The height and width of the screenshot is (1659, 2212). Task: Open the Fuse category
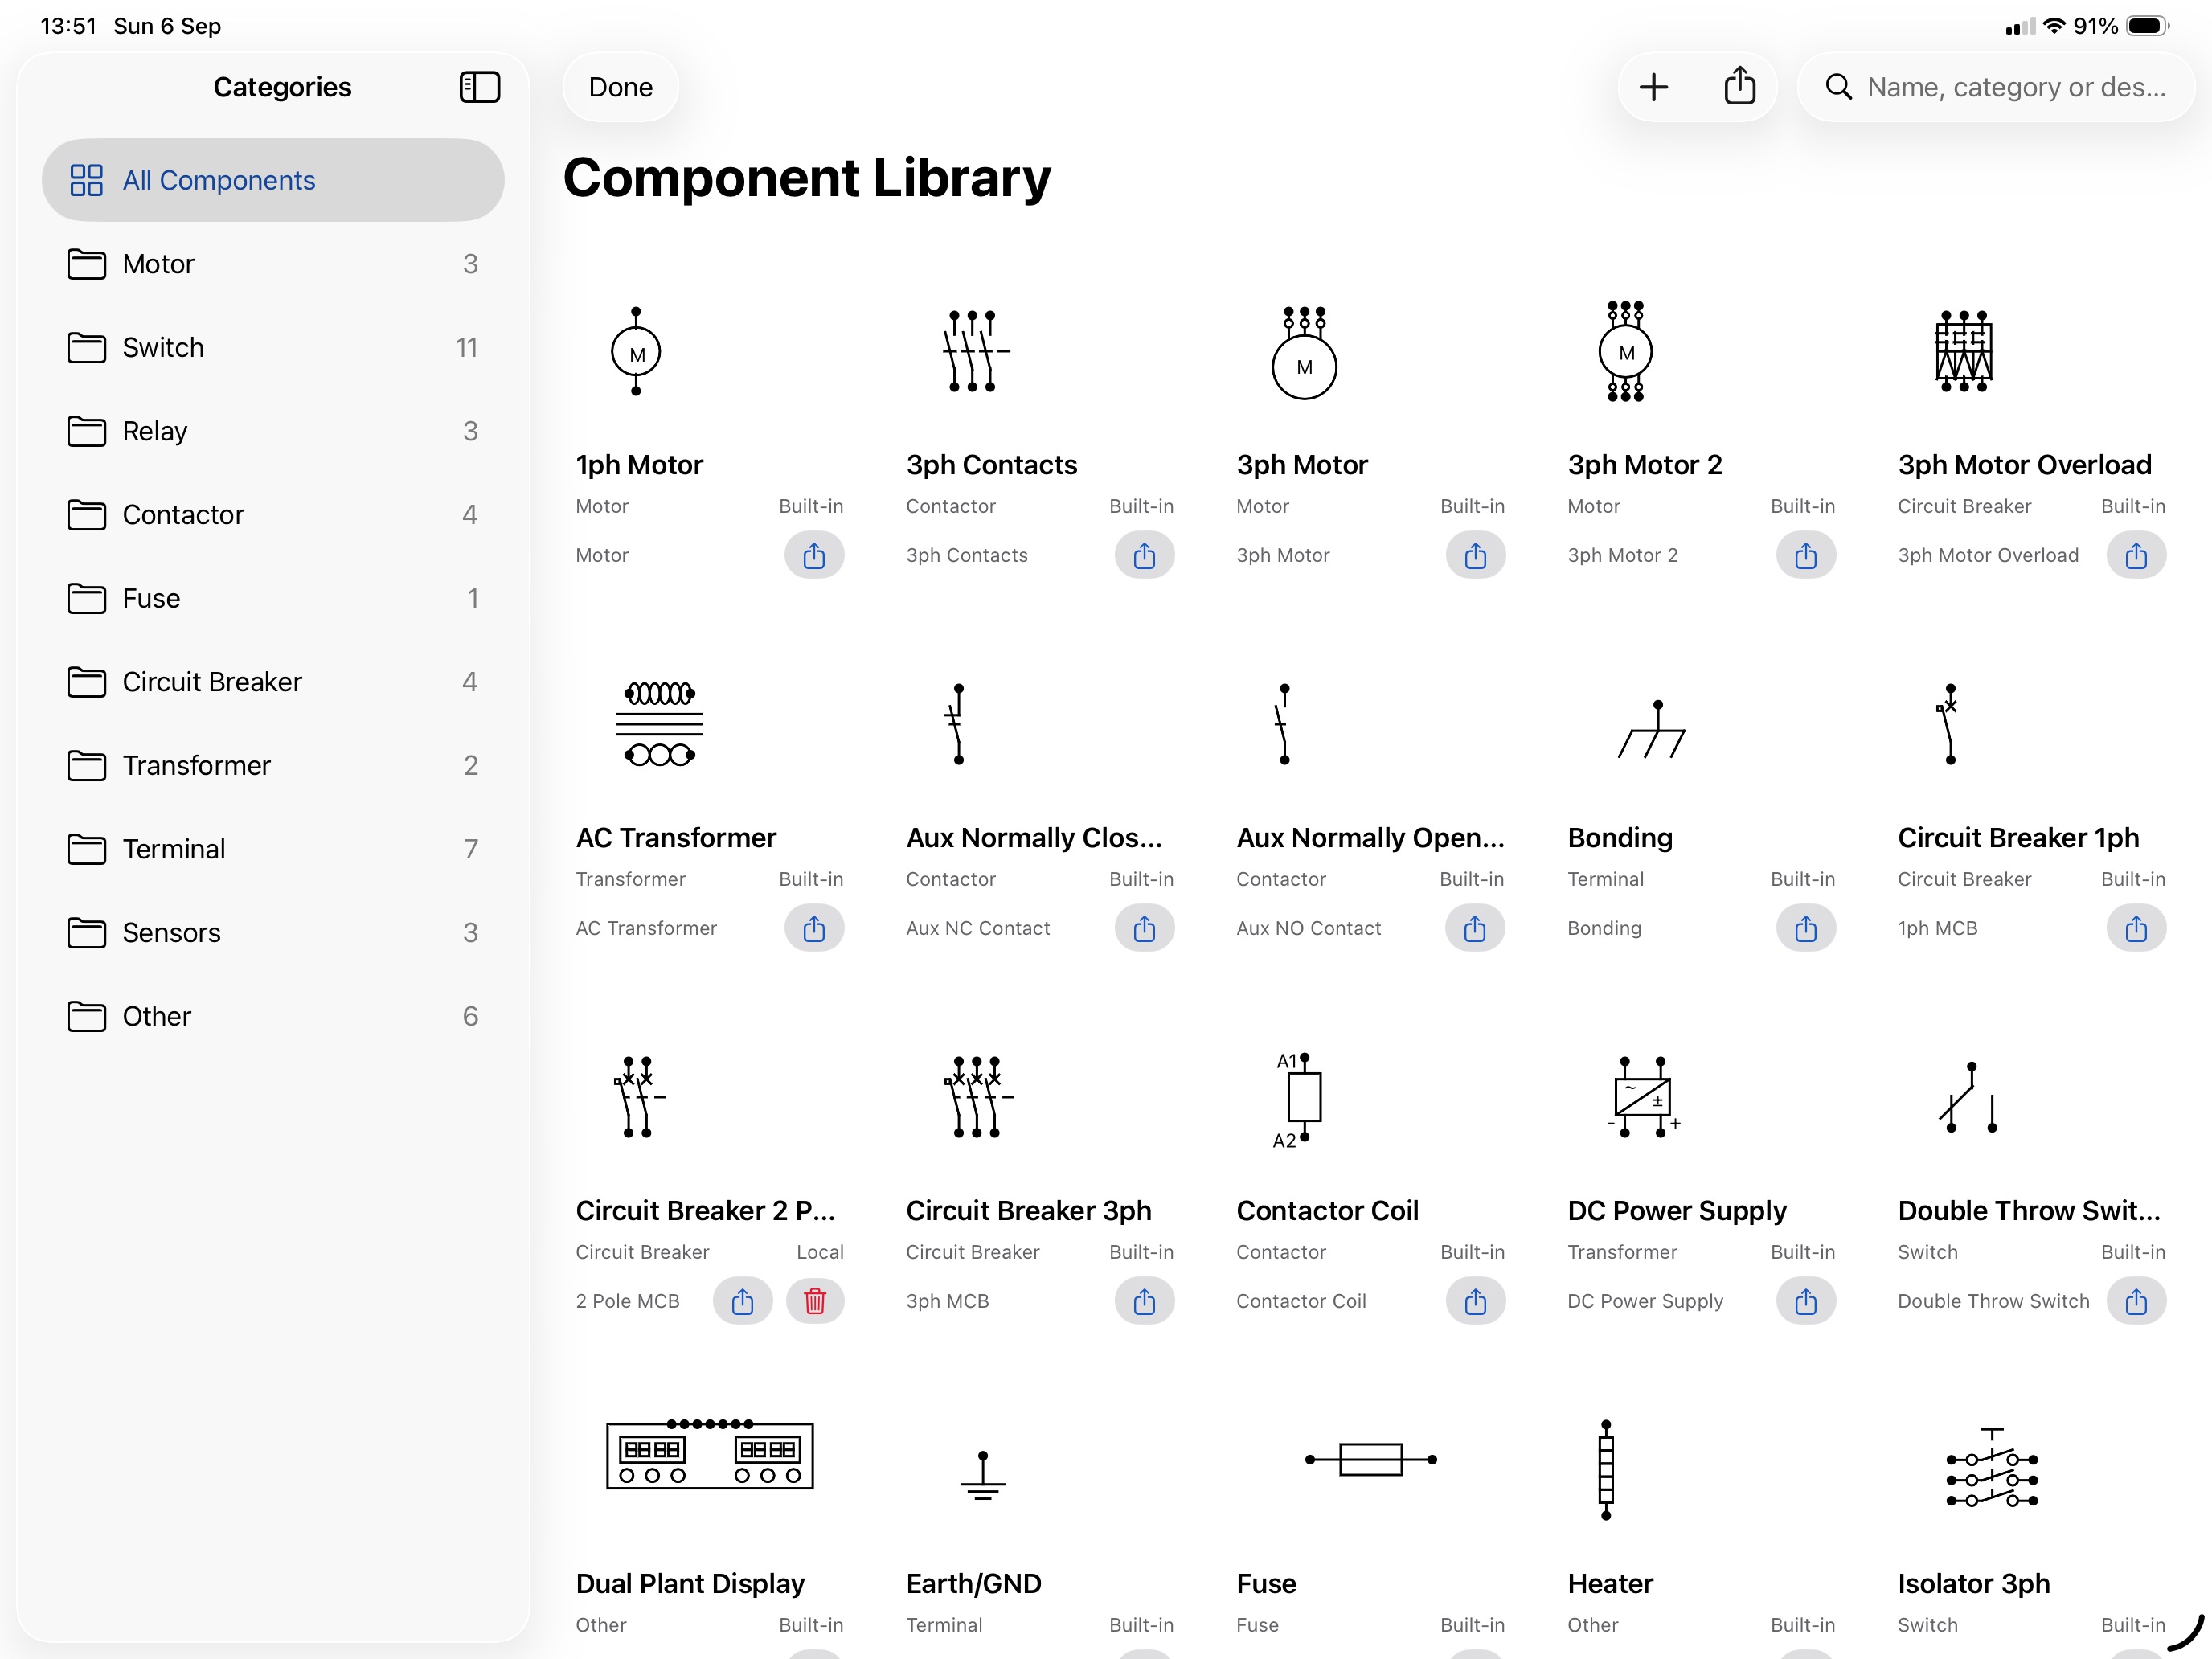pyautogui.click(x=273, y=598)
